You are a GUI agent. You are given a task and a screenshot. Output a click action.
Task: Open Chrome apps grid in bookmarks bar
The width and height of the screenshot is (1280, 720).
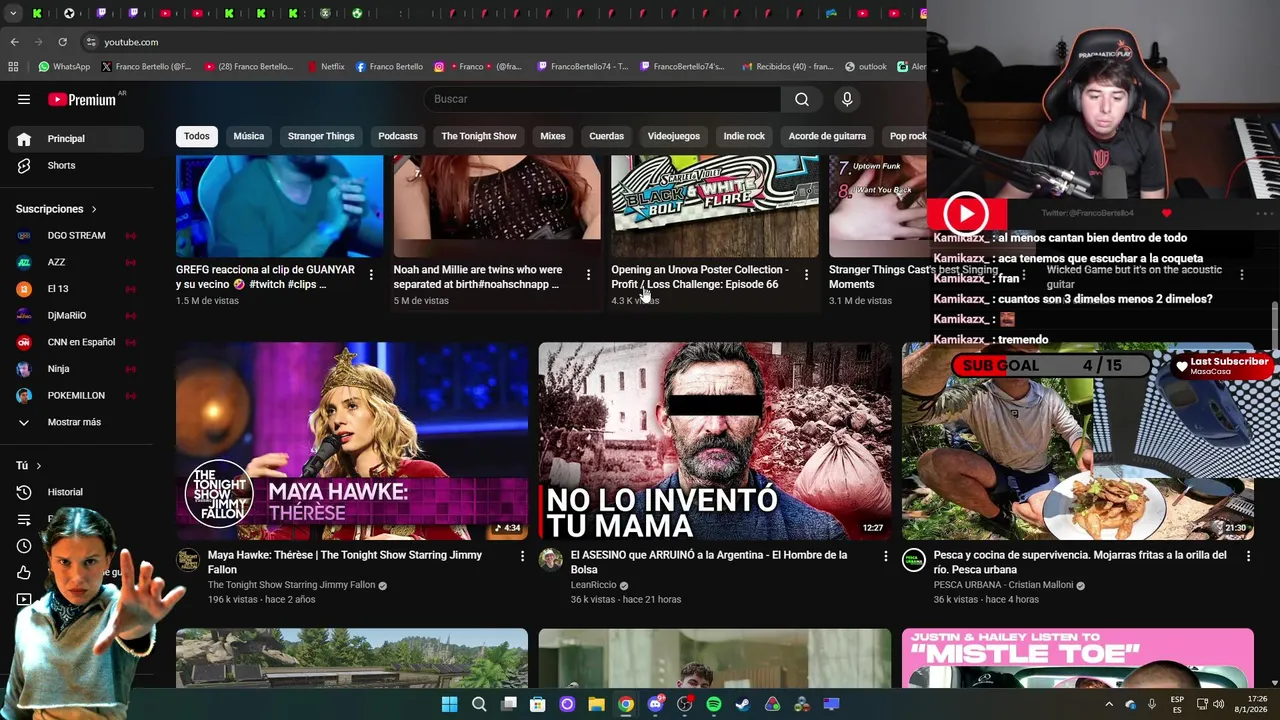tap(13, 67)
